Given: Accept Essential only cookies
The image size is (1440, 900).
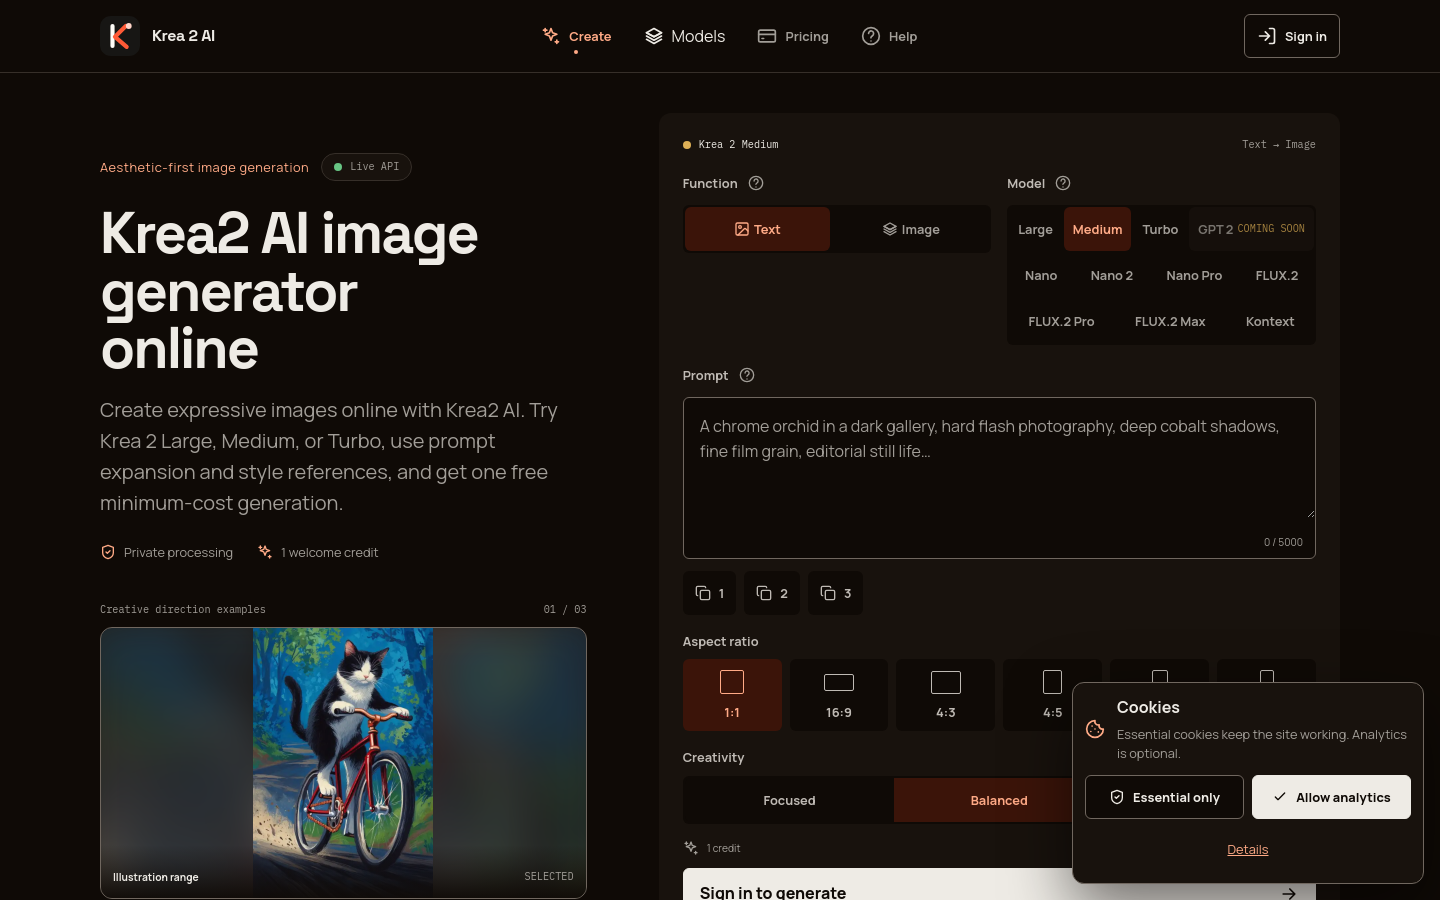Looking at the screenshot, I should (1164, 797).
